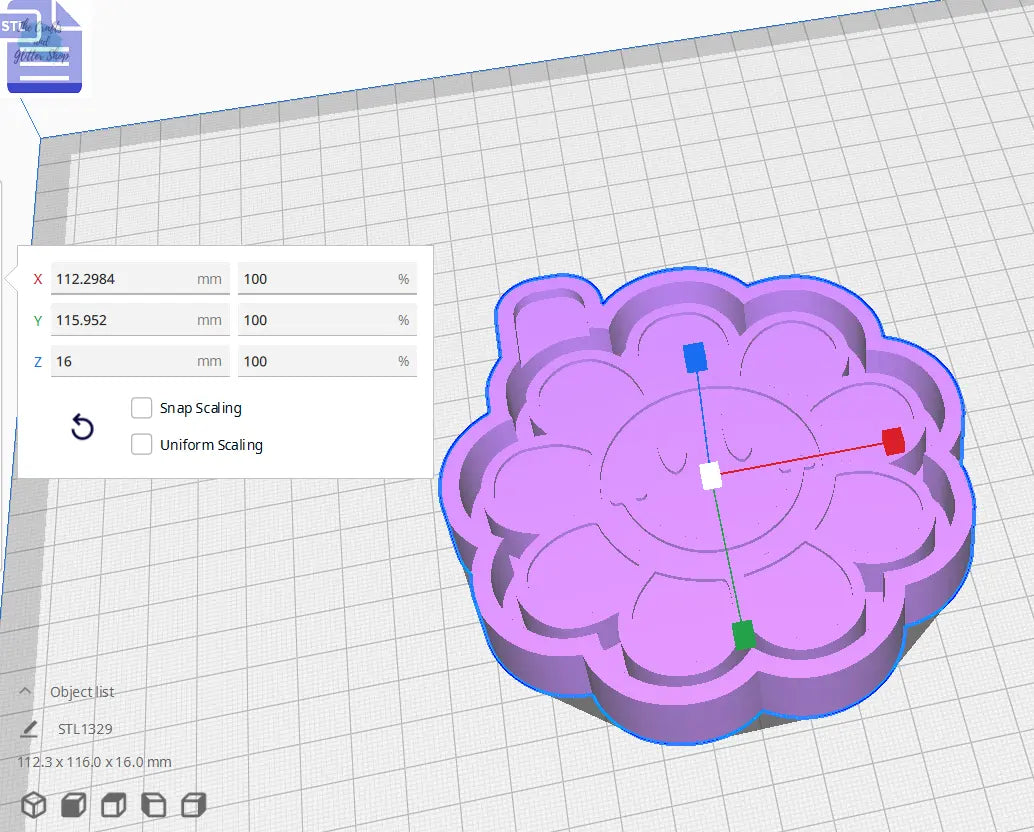Viewport: 1034px width, 832px height.
Task: Click the STL Glitter Shop logo thumbnail
Action: click(45, 48)
